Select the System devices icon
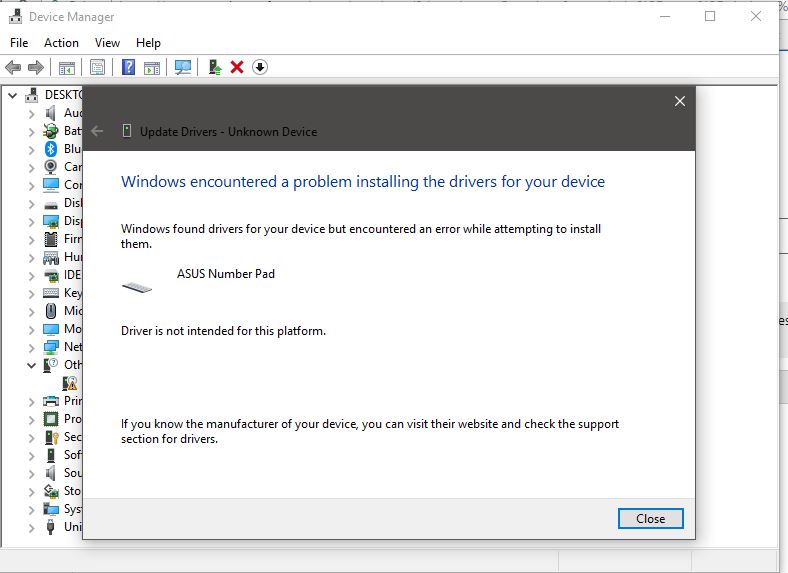Viewport: 788px width, 573px height. (x=51, y=509)
